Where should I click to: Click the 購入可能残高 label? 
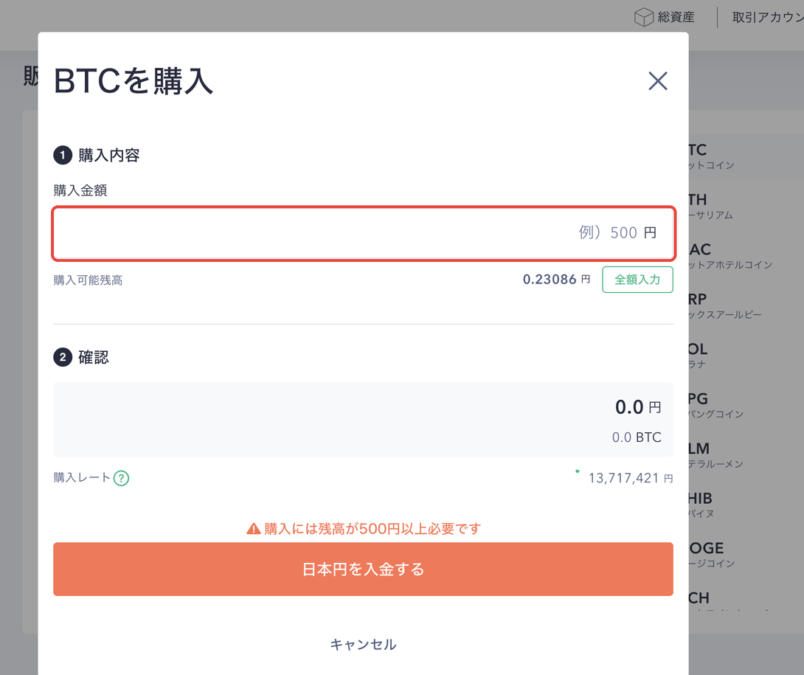pos(88,280)
